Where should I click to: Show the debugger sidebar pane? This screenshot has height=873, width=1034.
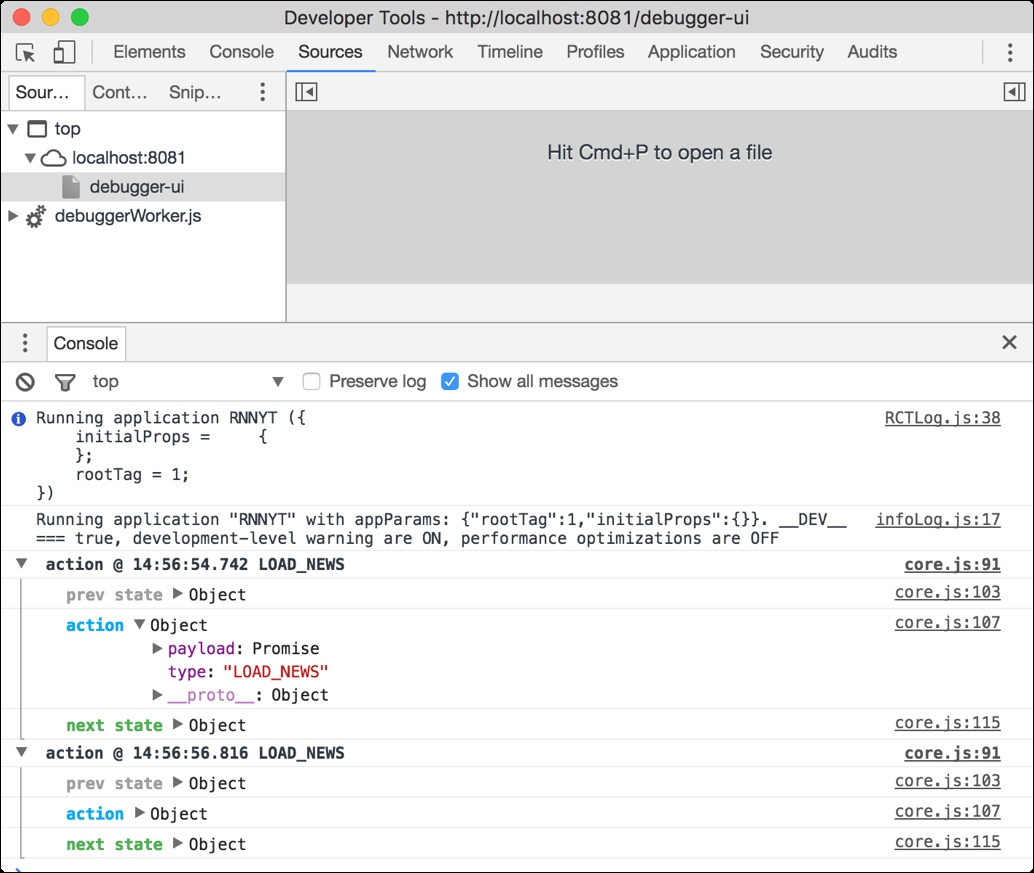(1014, 92)
